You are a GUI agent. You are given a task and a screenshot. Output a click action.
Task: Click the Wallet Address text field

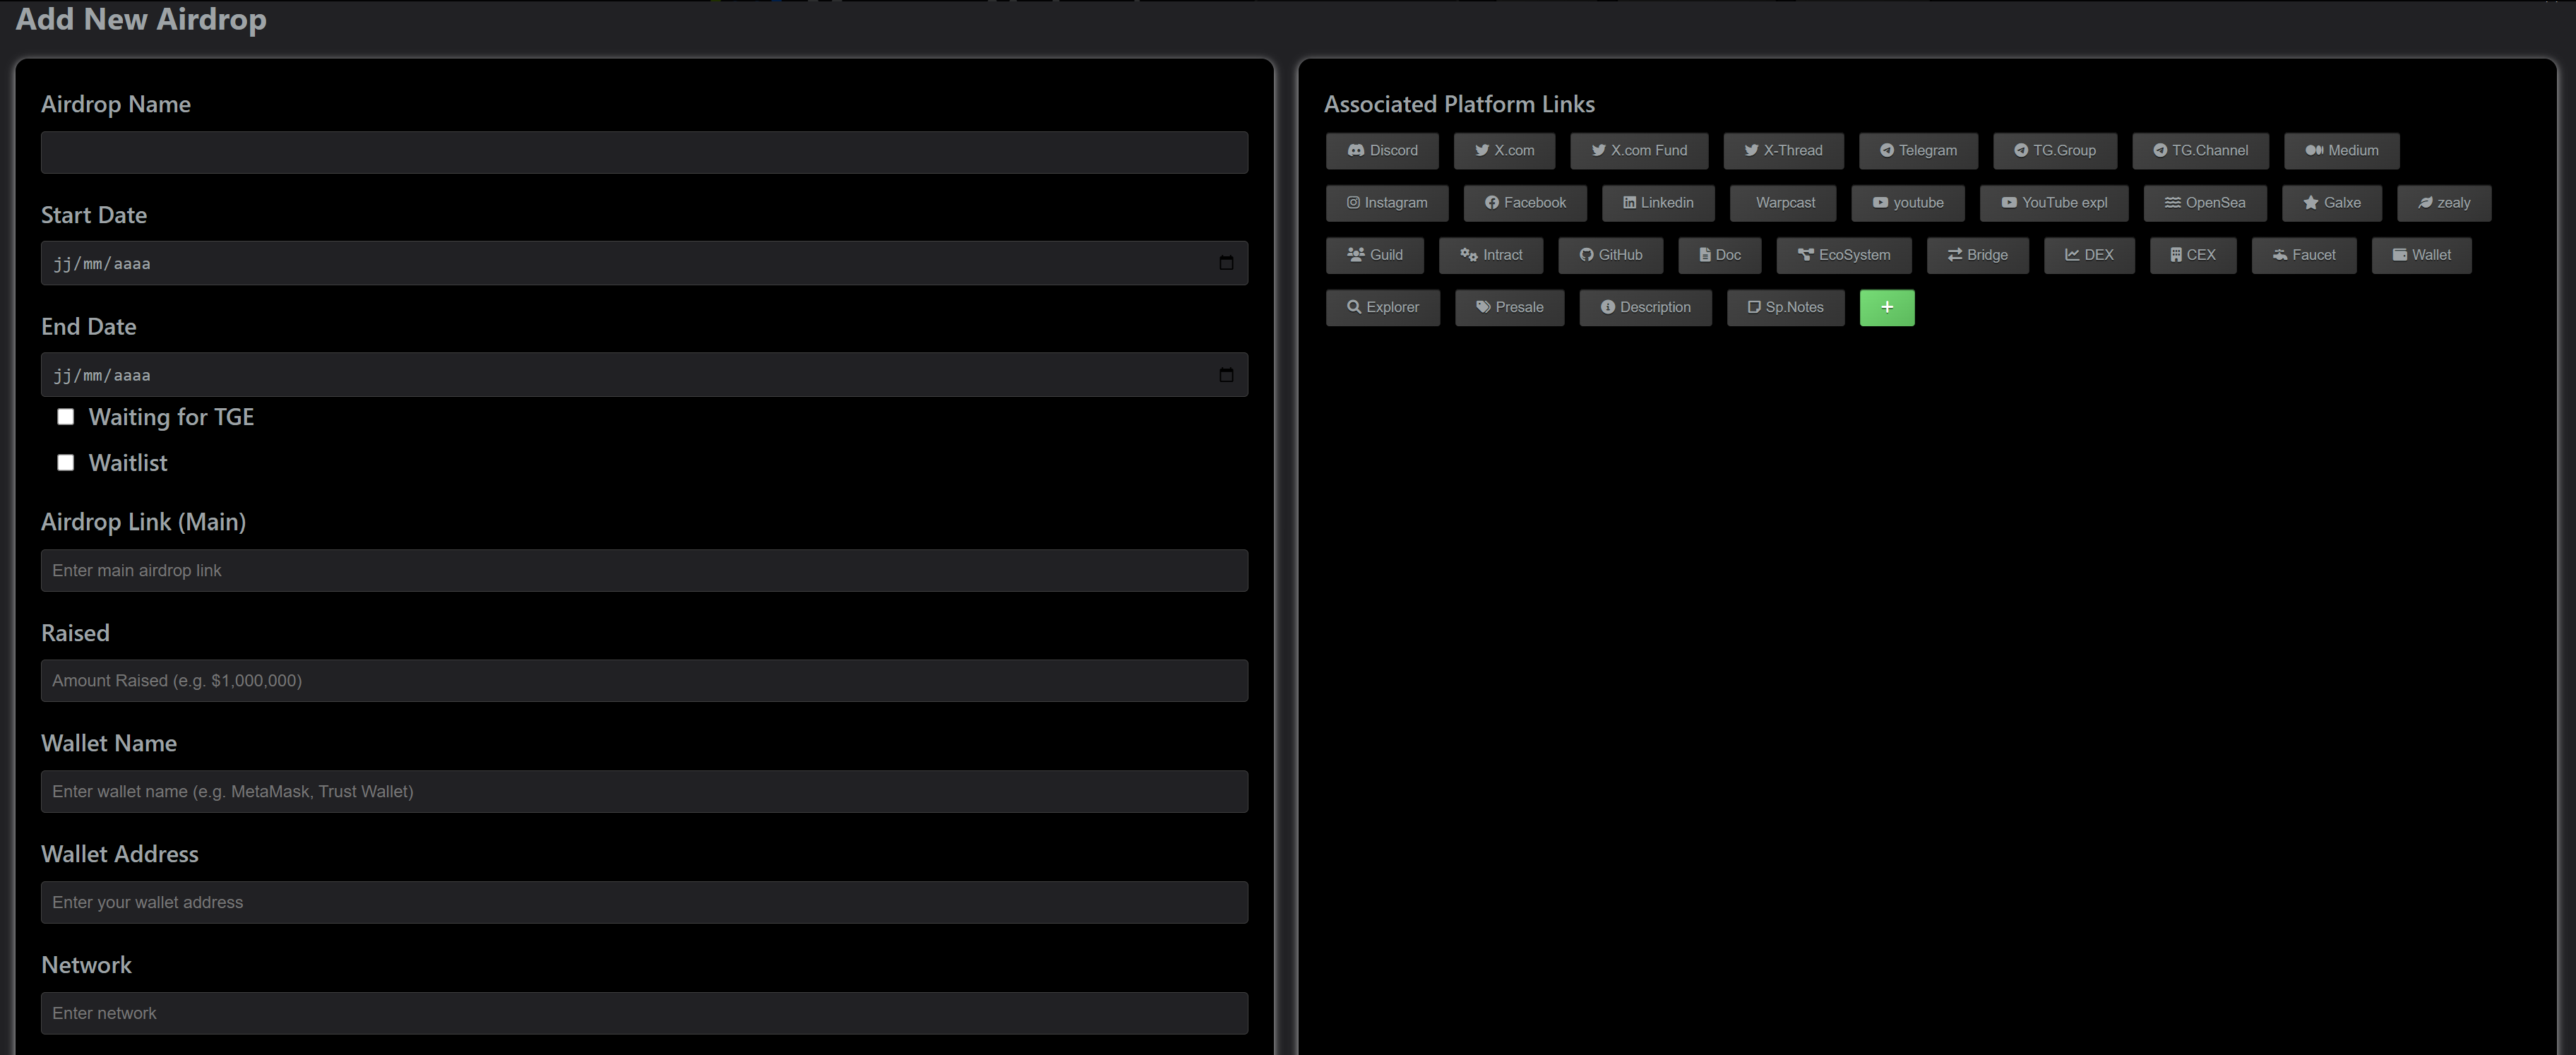644,902
